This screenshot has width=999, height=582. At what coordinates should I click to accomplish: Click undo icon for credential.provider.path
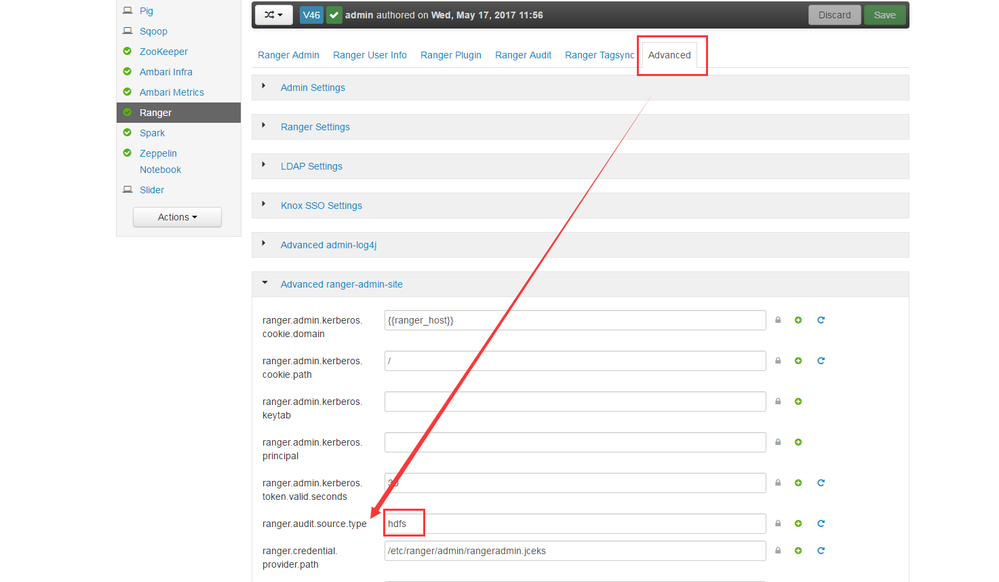click(x=821, y=551)
